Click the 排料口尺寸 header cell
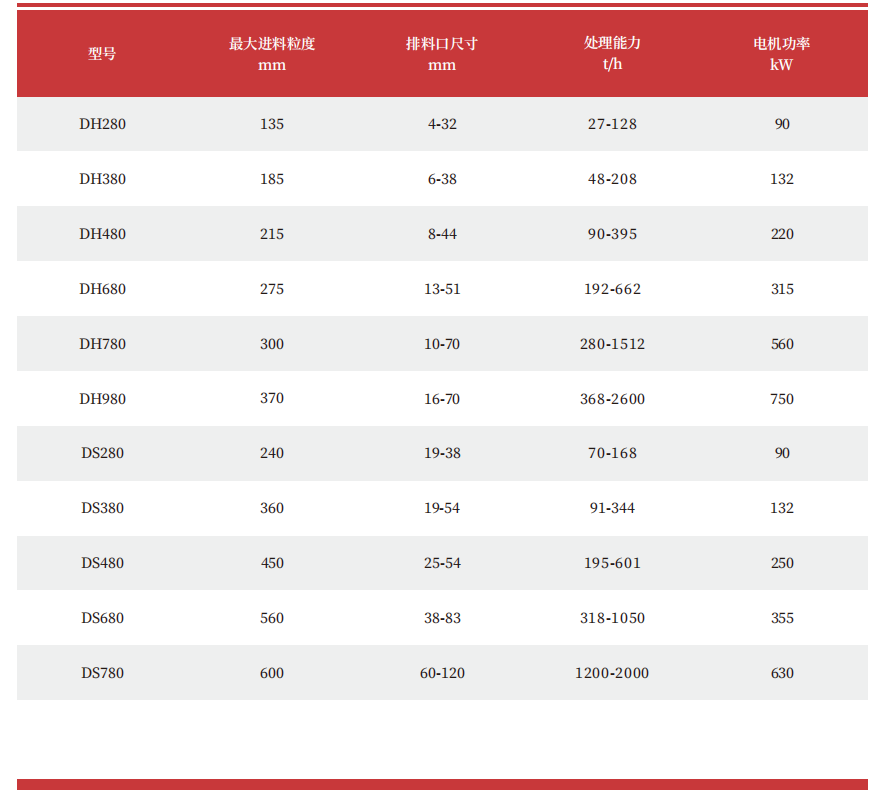878x799 pixels. 441,54
